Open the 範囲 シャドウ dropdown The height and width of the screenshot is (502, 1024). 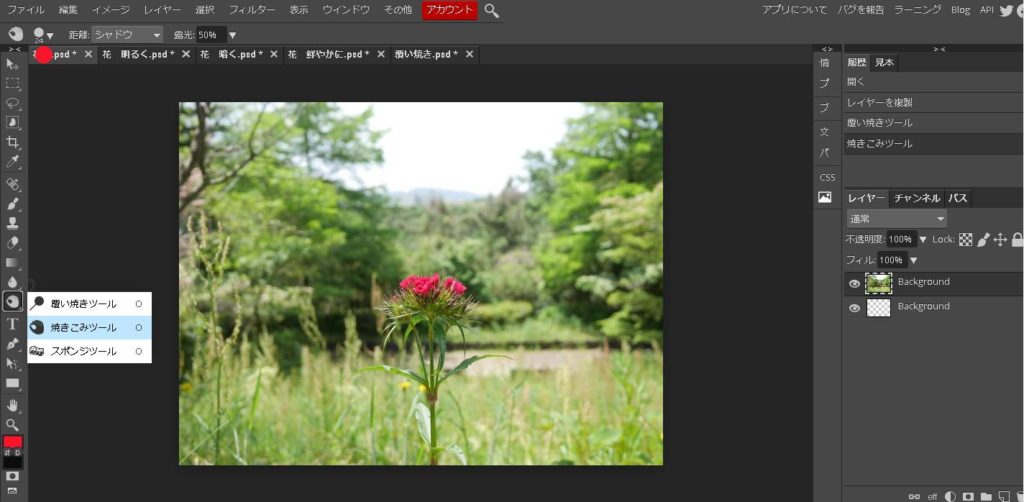127,35
